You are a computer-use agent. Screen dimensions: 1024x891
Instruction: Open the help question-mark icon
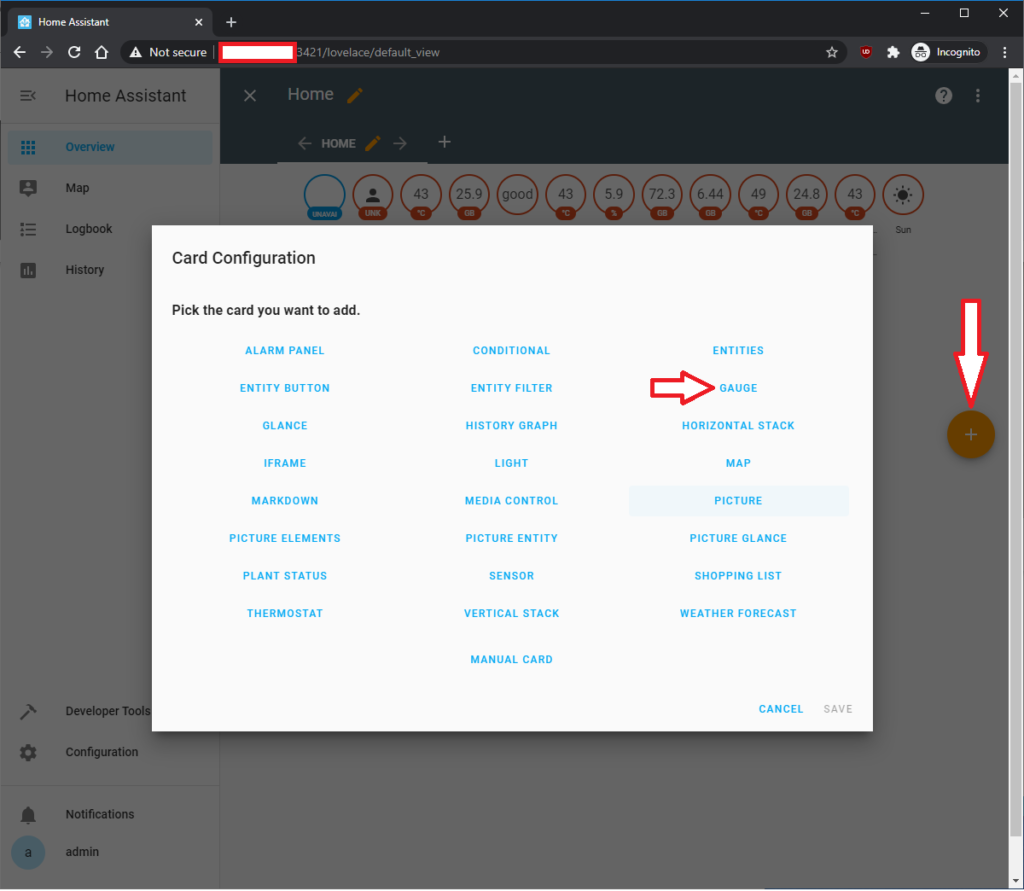pyautogui.click(x=943, y=96)
